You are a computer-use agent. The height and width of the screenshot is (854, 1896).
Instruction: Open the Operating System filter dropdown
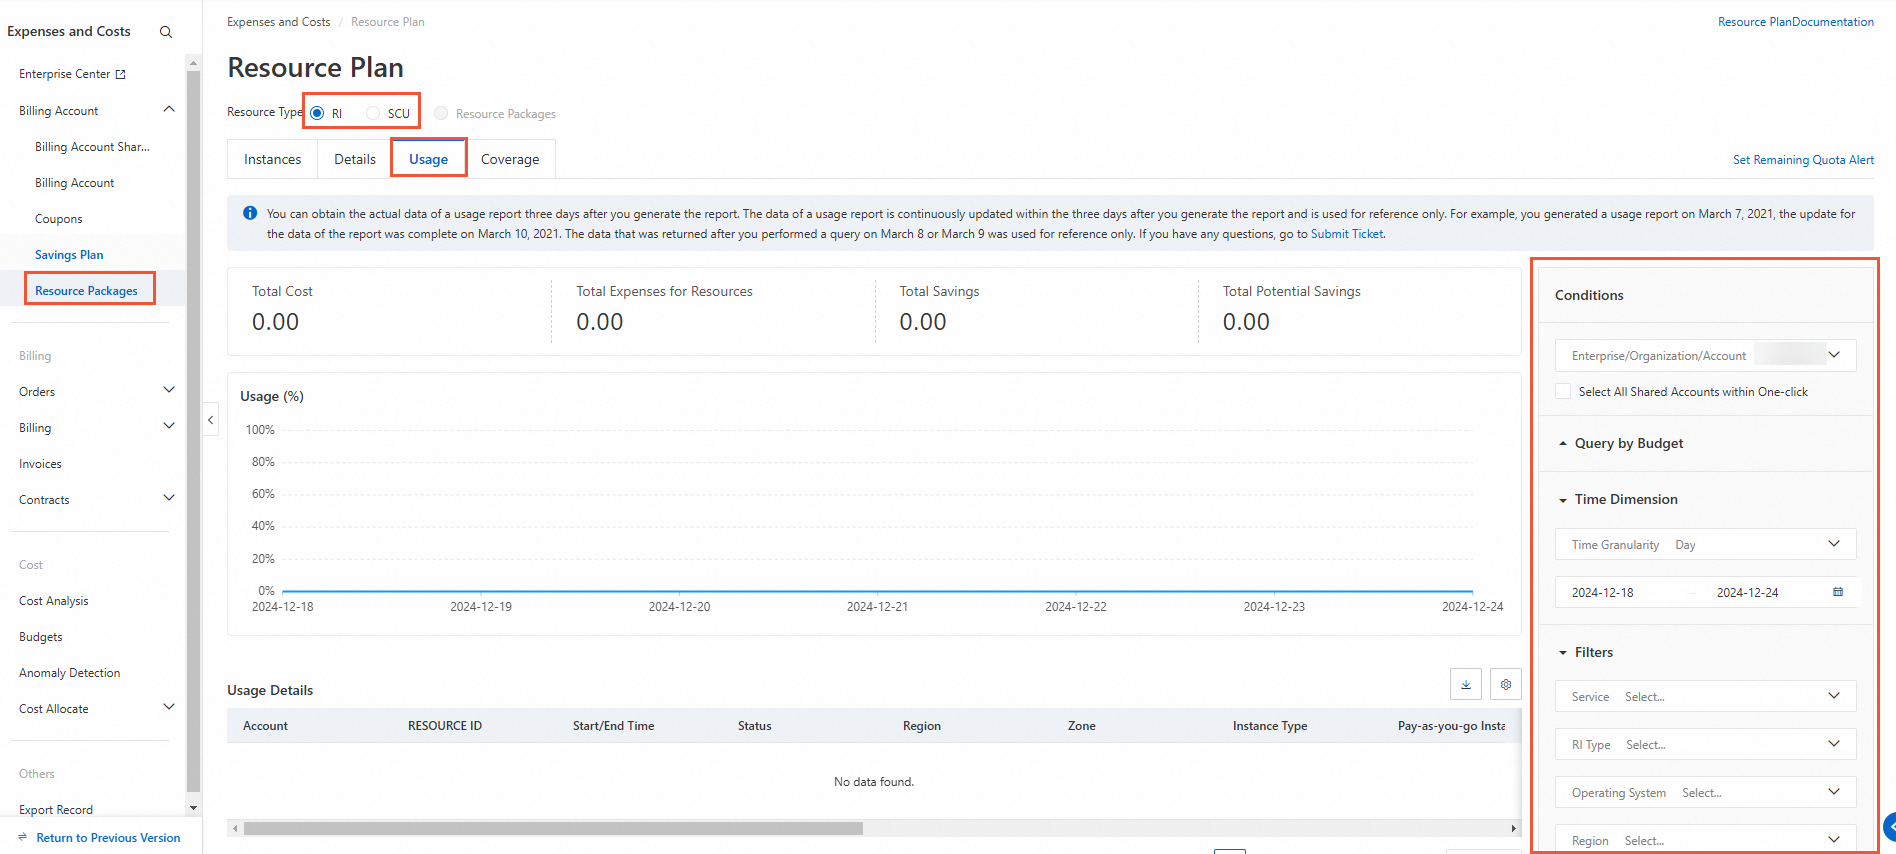(x=1706, y=792)
